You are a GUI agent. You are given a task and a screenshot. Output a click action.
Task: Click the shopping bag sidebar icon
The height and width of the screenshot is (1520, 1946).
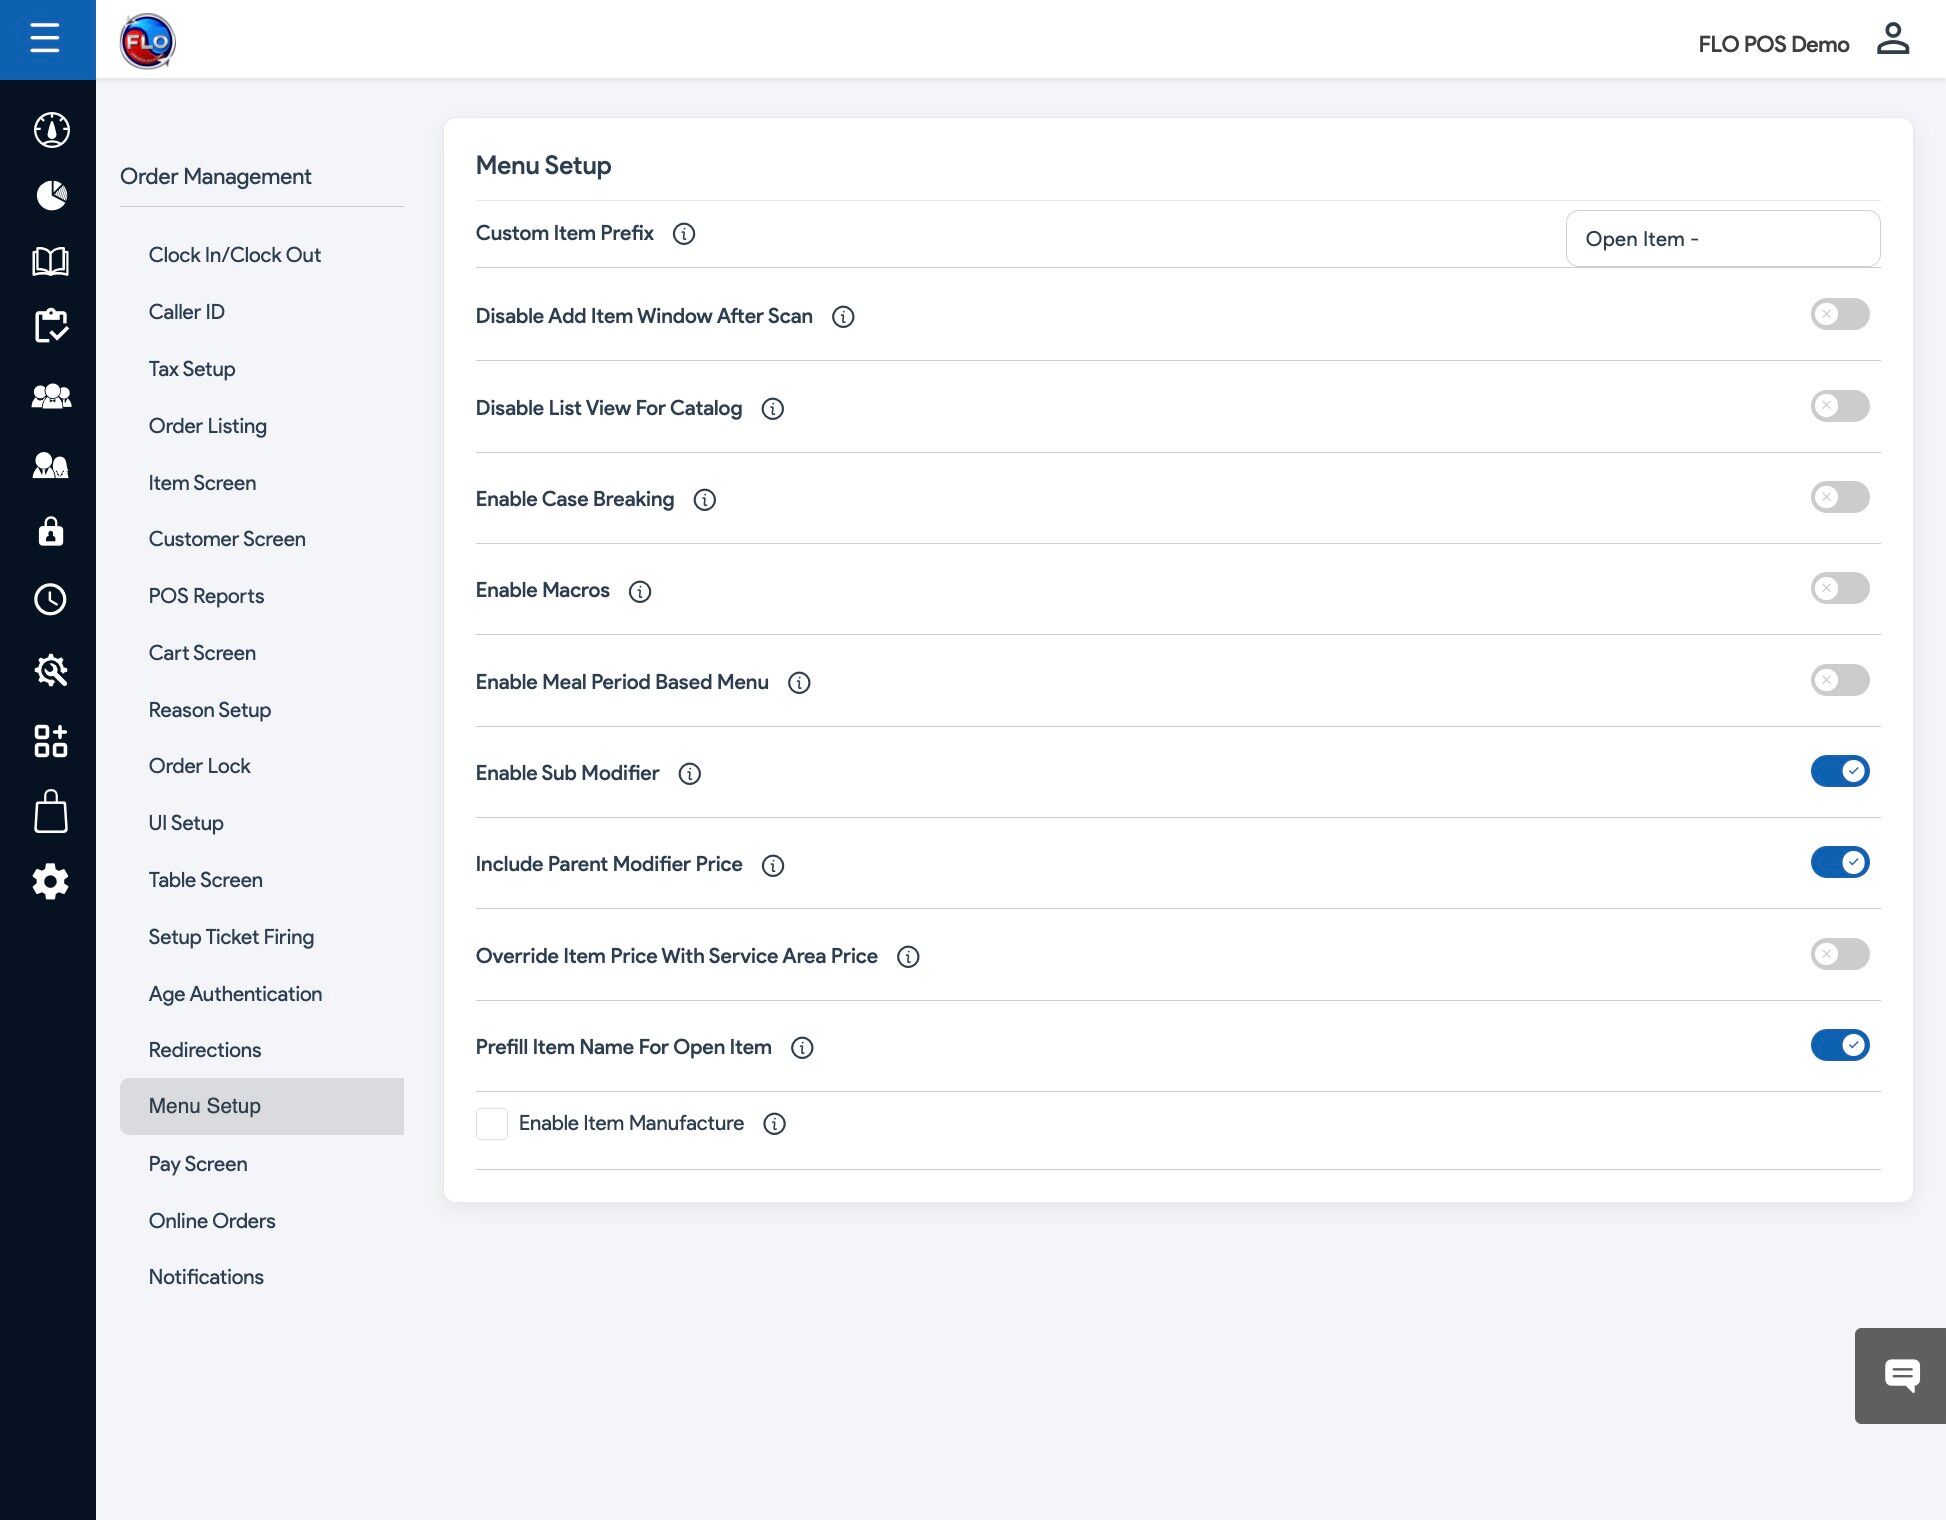tap(50, 812)
